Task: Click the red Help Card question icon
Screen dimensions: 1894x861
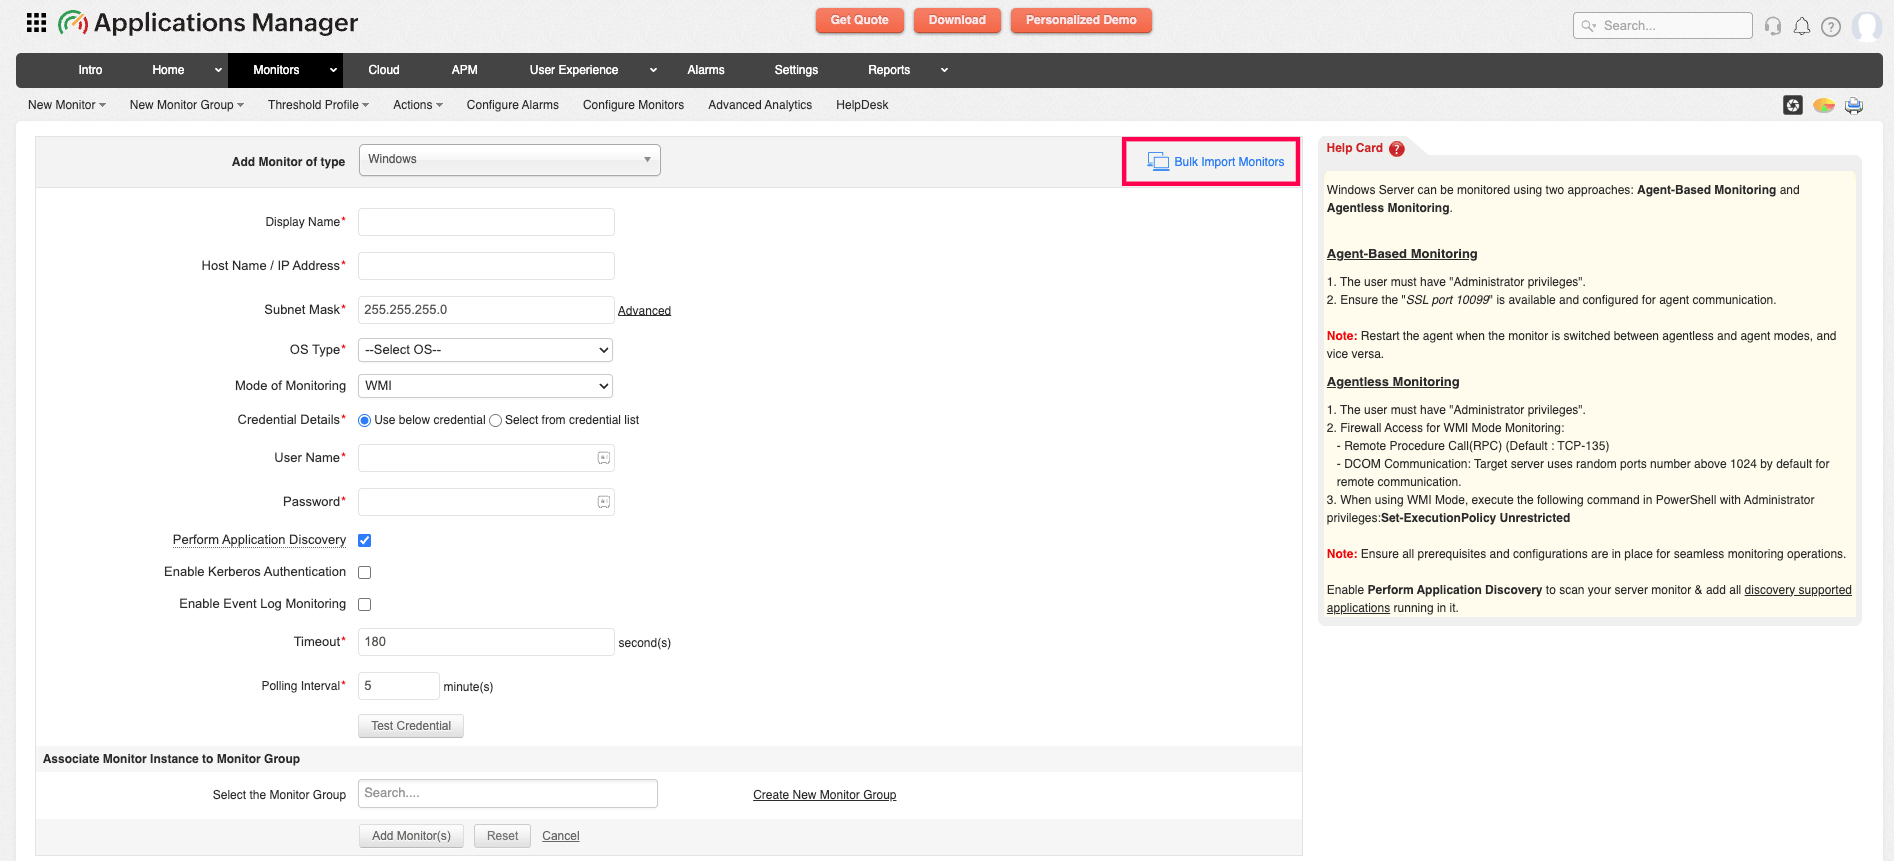Action: [x=1397, y=149]
